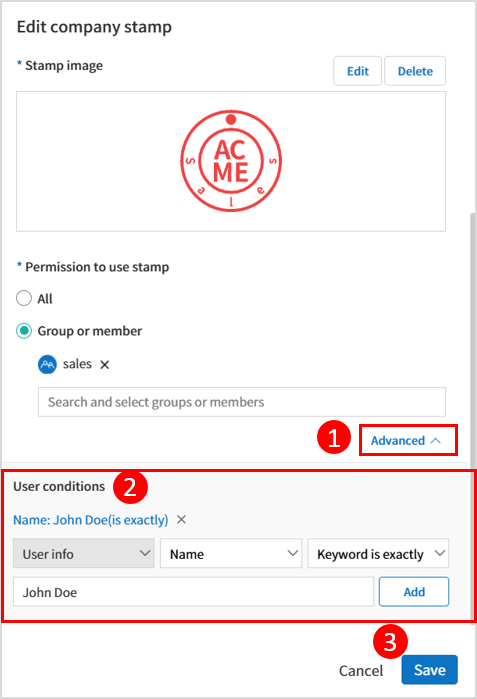Image resolution: width=477 pixels, height=699 pixels.
Task: Open the User info dropdown
Action: (x=84, y=553)
